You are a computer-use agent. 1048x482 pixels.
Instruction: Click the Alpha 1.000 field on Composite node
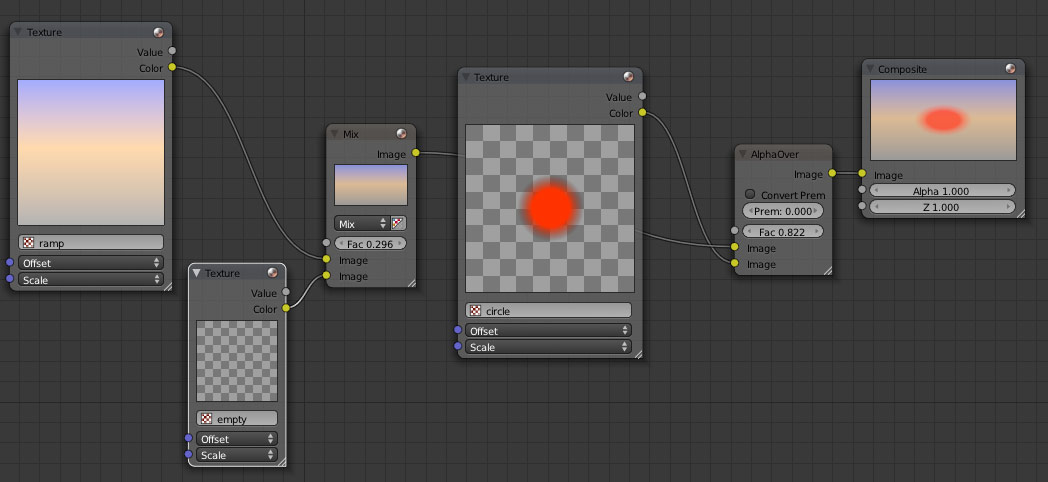tap(942, 191)
